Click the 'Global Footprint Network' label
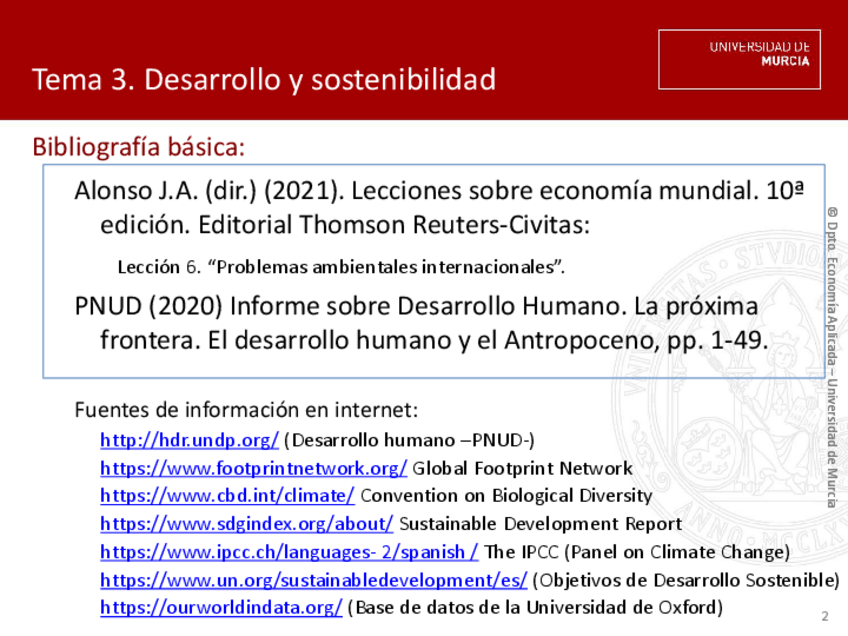Image resolution: width=848 pixels, height=636 pixels. 522,468
